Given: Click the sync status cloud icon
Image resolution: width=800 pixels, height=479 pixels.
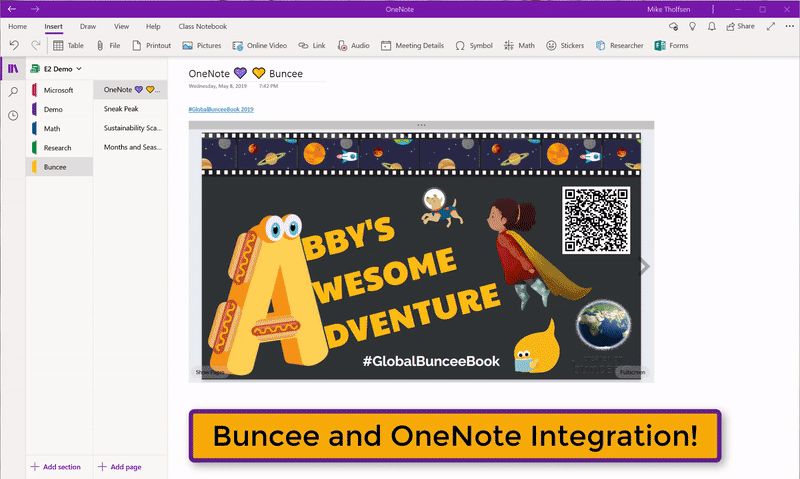Looking at the screenshot, I should pyautogui.click(x=673, y=26).
